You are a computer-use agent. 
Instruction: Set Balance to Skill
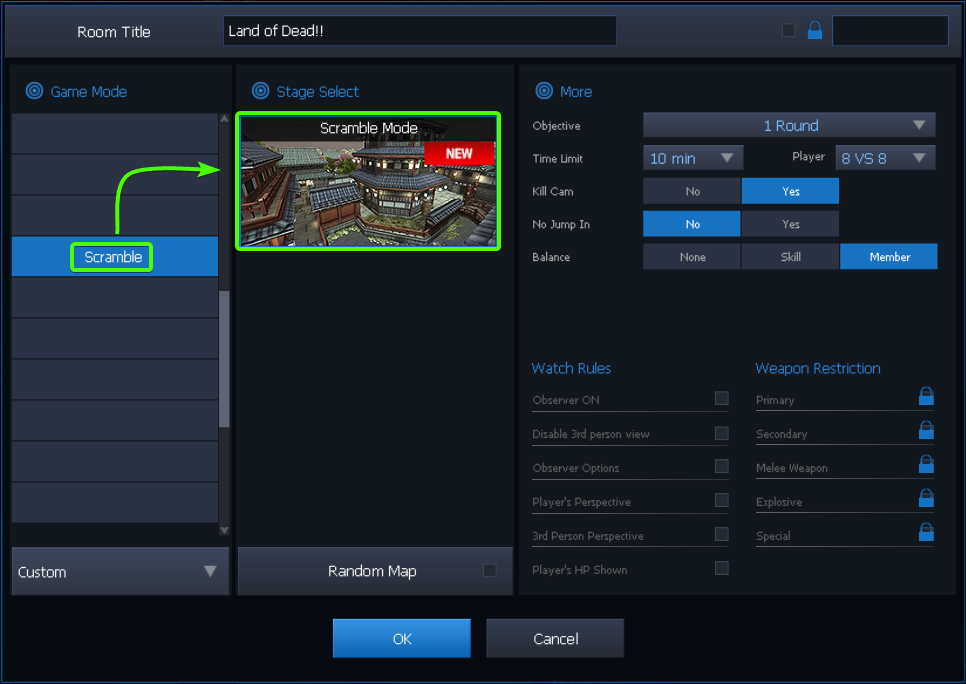[x=790, y=256]
